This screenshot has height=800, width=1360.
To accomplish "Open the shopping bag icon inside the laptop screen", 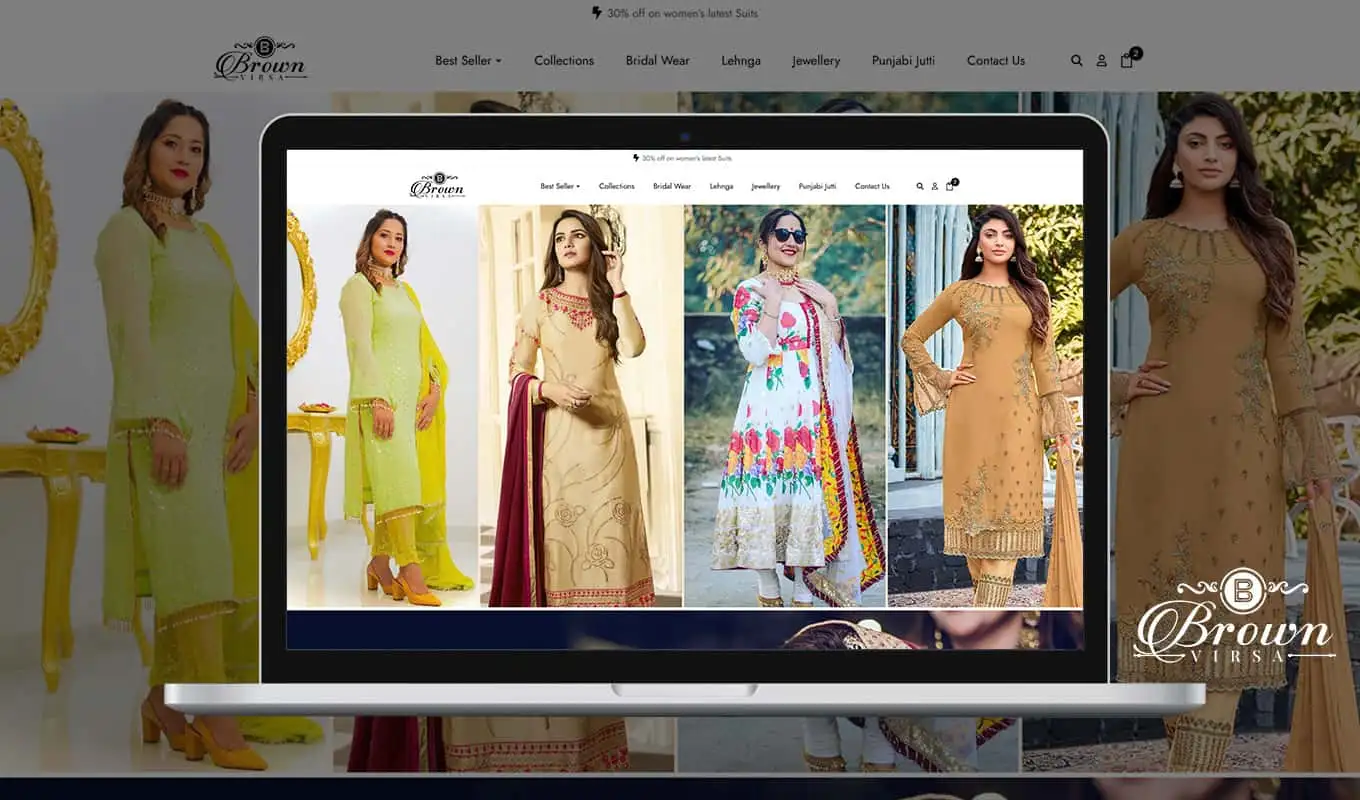I will 951,185.
